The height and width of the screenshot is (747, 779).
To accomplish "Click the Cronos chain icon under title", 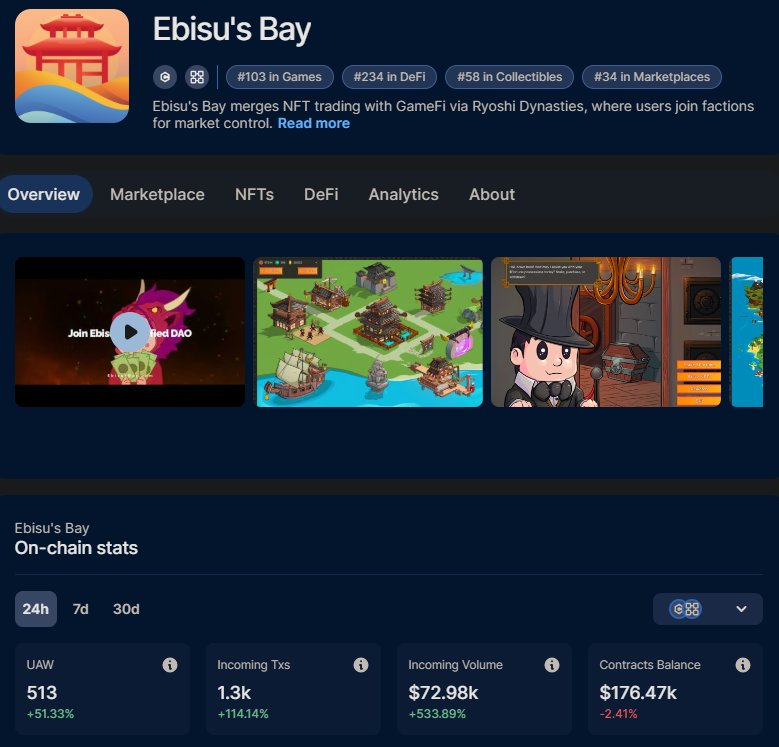I will [x=165, y=77].
